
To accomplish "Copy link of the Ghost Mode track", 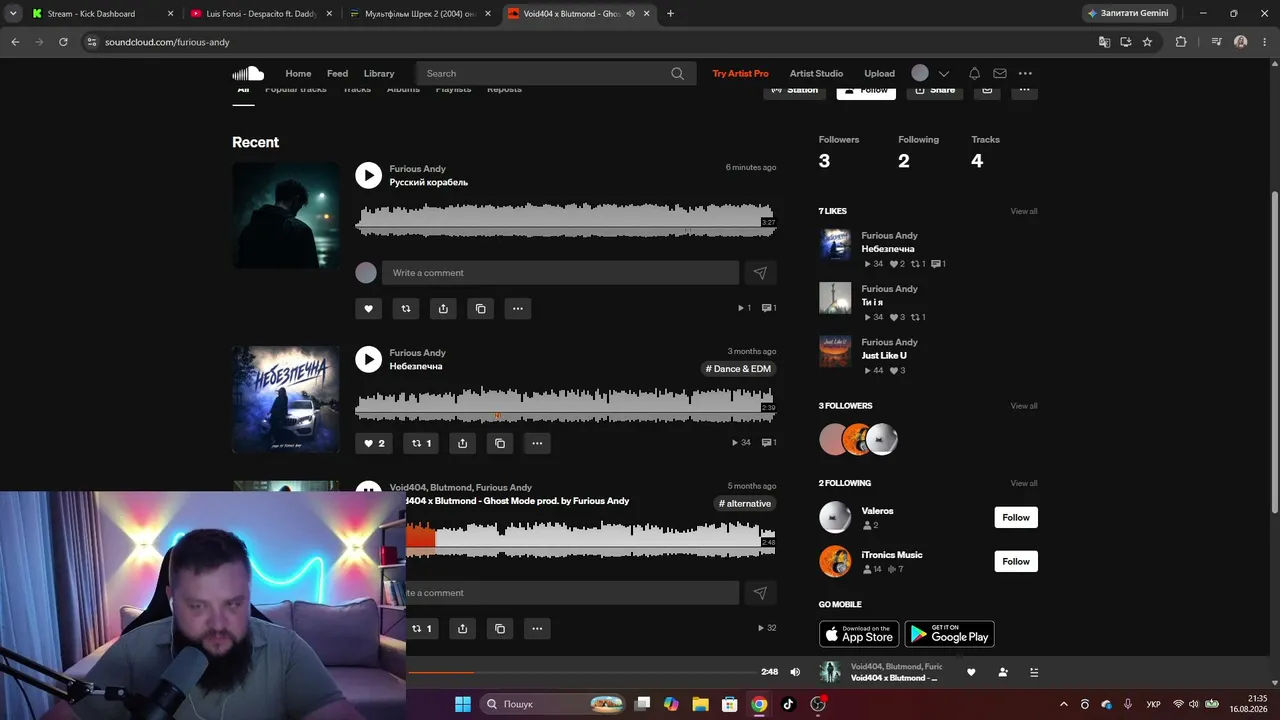I will coord(500,629).
